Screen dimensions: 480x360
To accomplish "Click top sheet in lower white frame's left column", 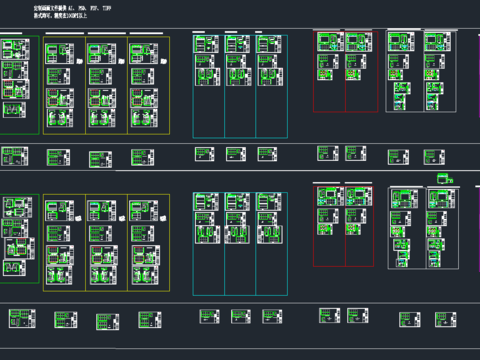I will click(404, 199).
